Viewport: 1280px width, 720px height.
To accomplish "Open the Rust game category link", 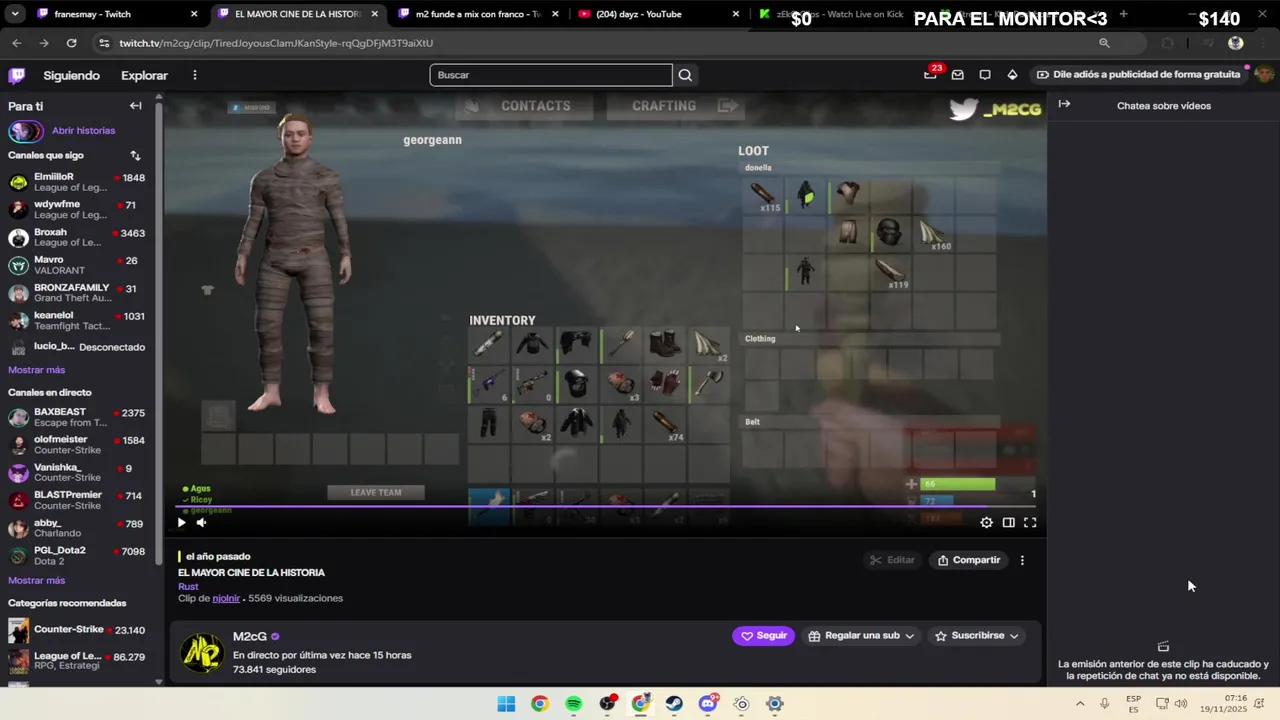I will pyautogui.click(x=188, y=587).
